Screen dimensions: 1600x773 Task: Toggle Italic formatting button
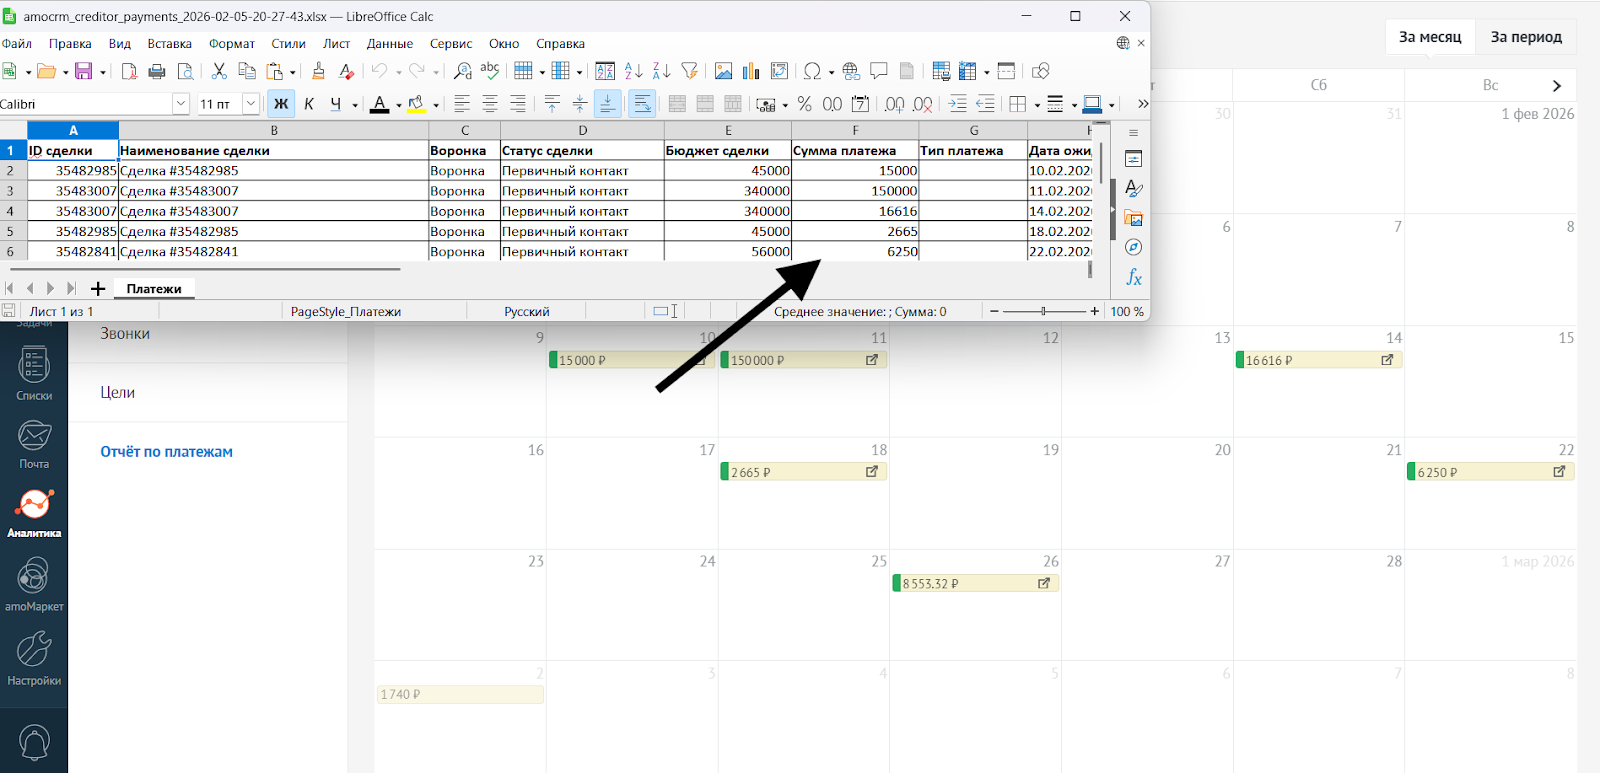(309, 104)
